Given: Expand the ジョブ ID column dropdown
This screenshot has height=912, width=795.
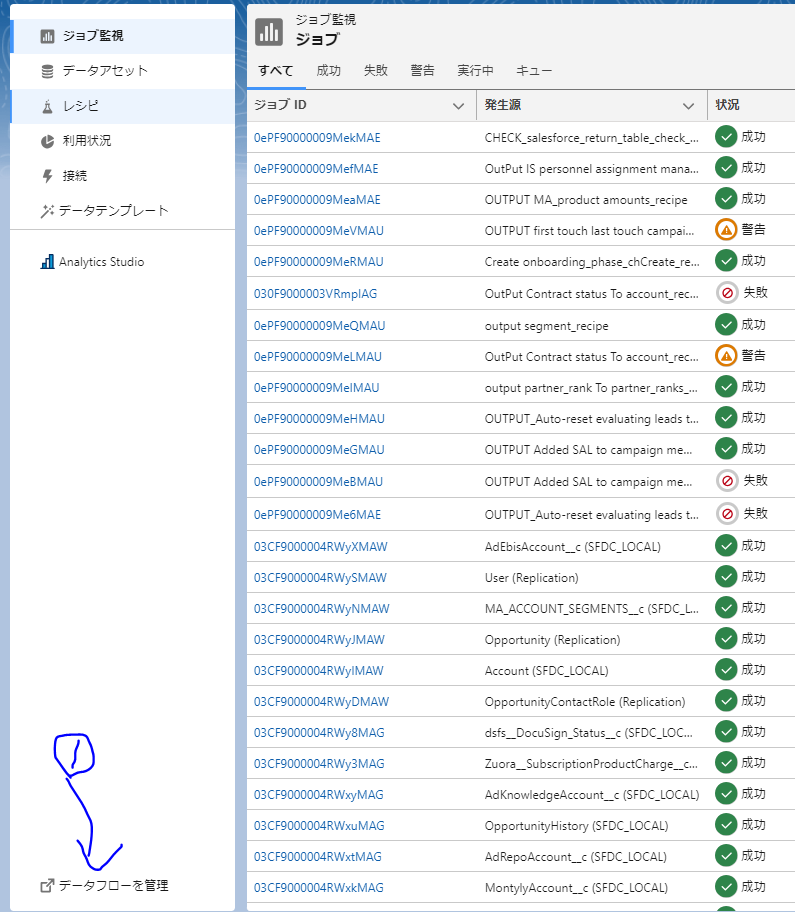Looking at the screenshot, I should (458, 106).
